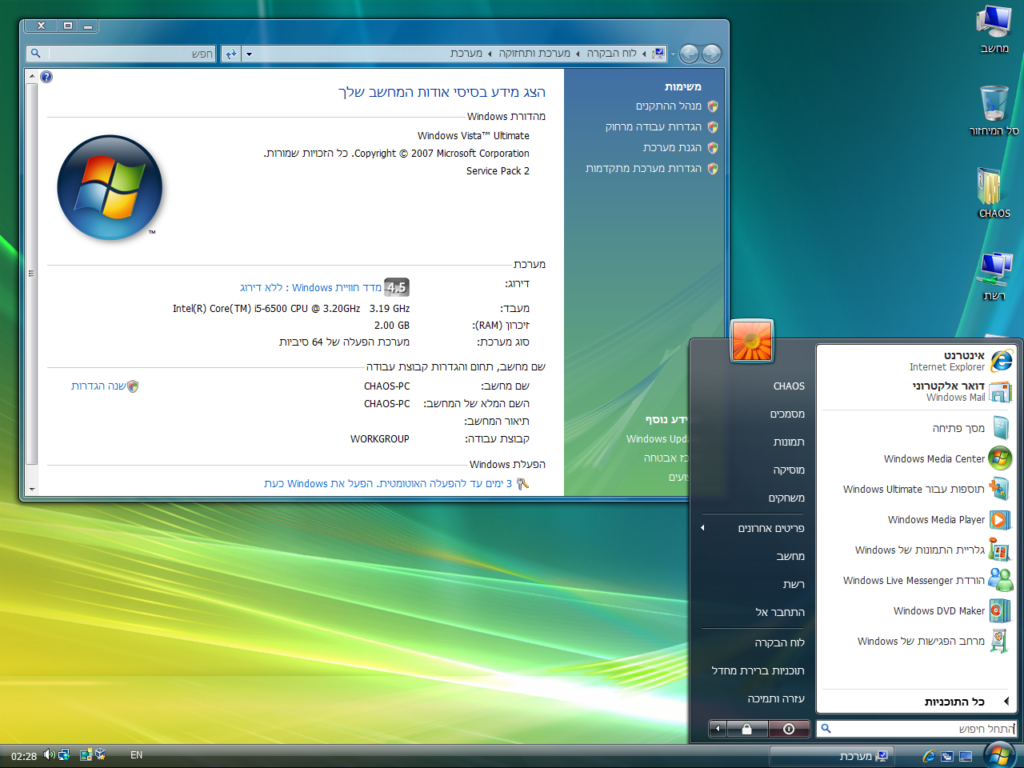Click the user account picture atop Start menu
Image resolution: width=1024 pixels, height=768 pixels.
pos(752,340)
